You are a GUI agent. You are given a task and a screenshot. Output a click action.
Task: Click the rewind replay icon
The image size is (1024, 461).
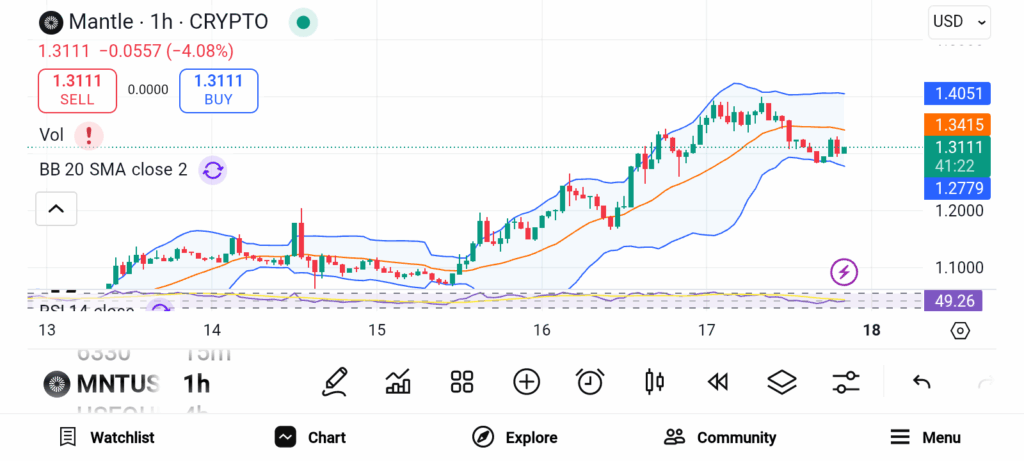pos(718,382)
